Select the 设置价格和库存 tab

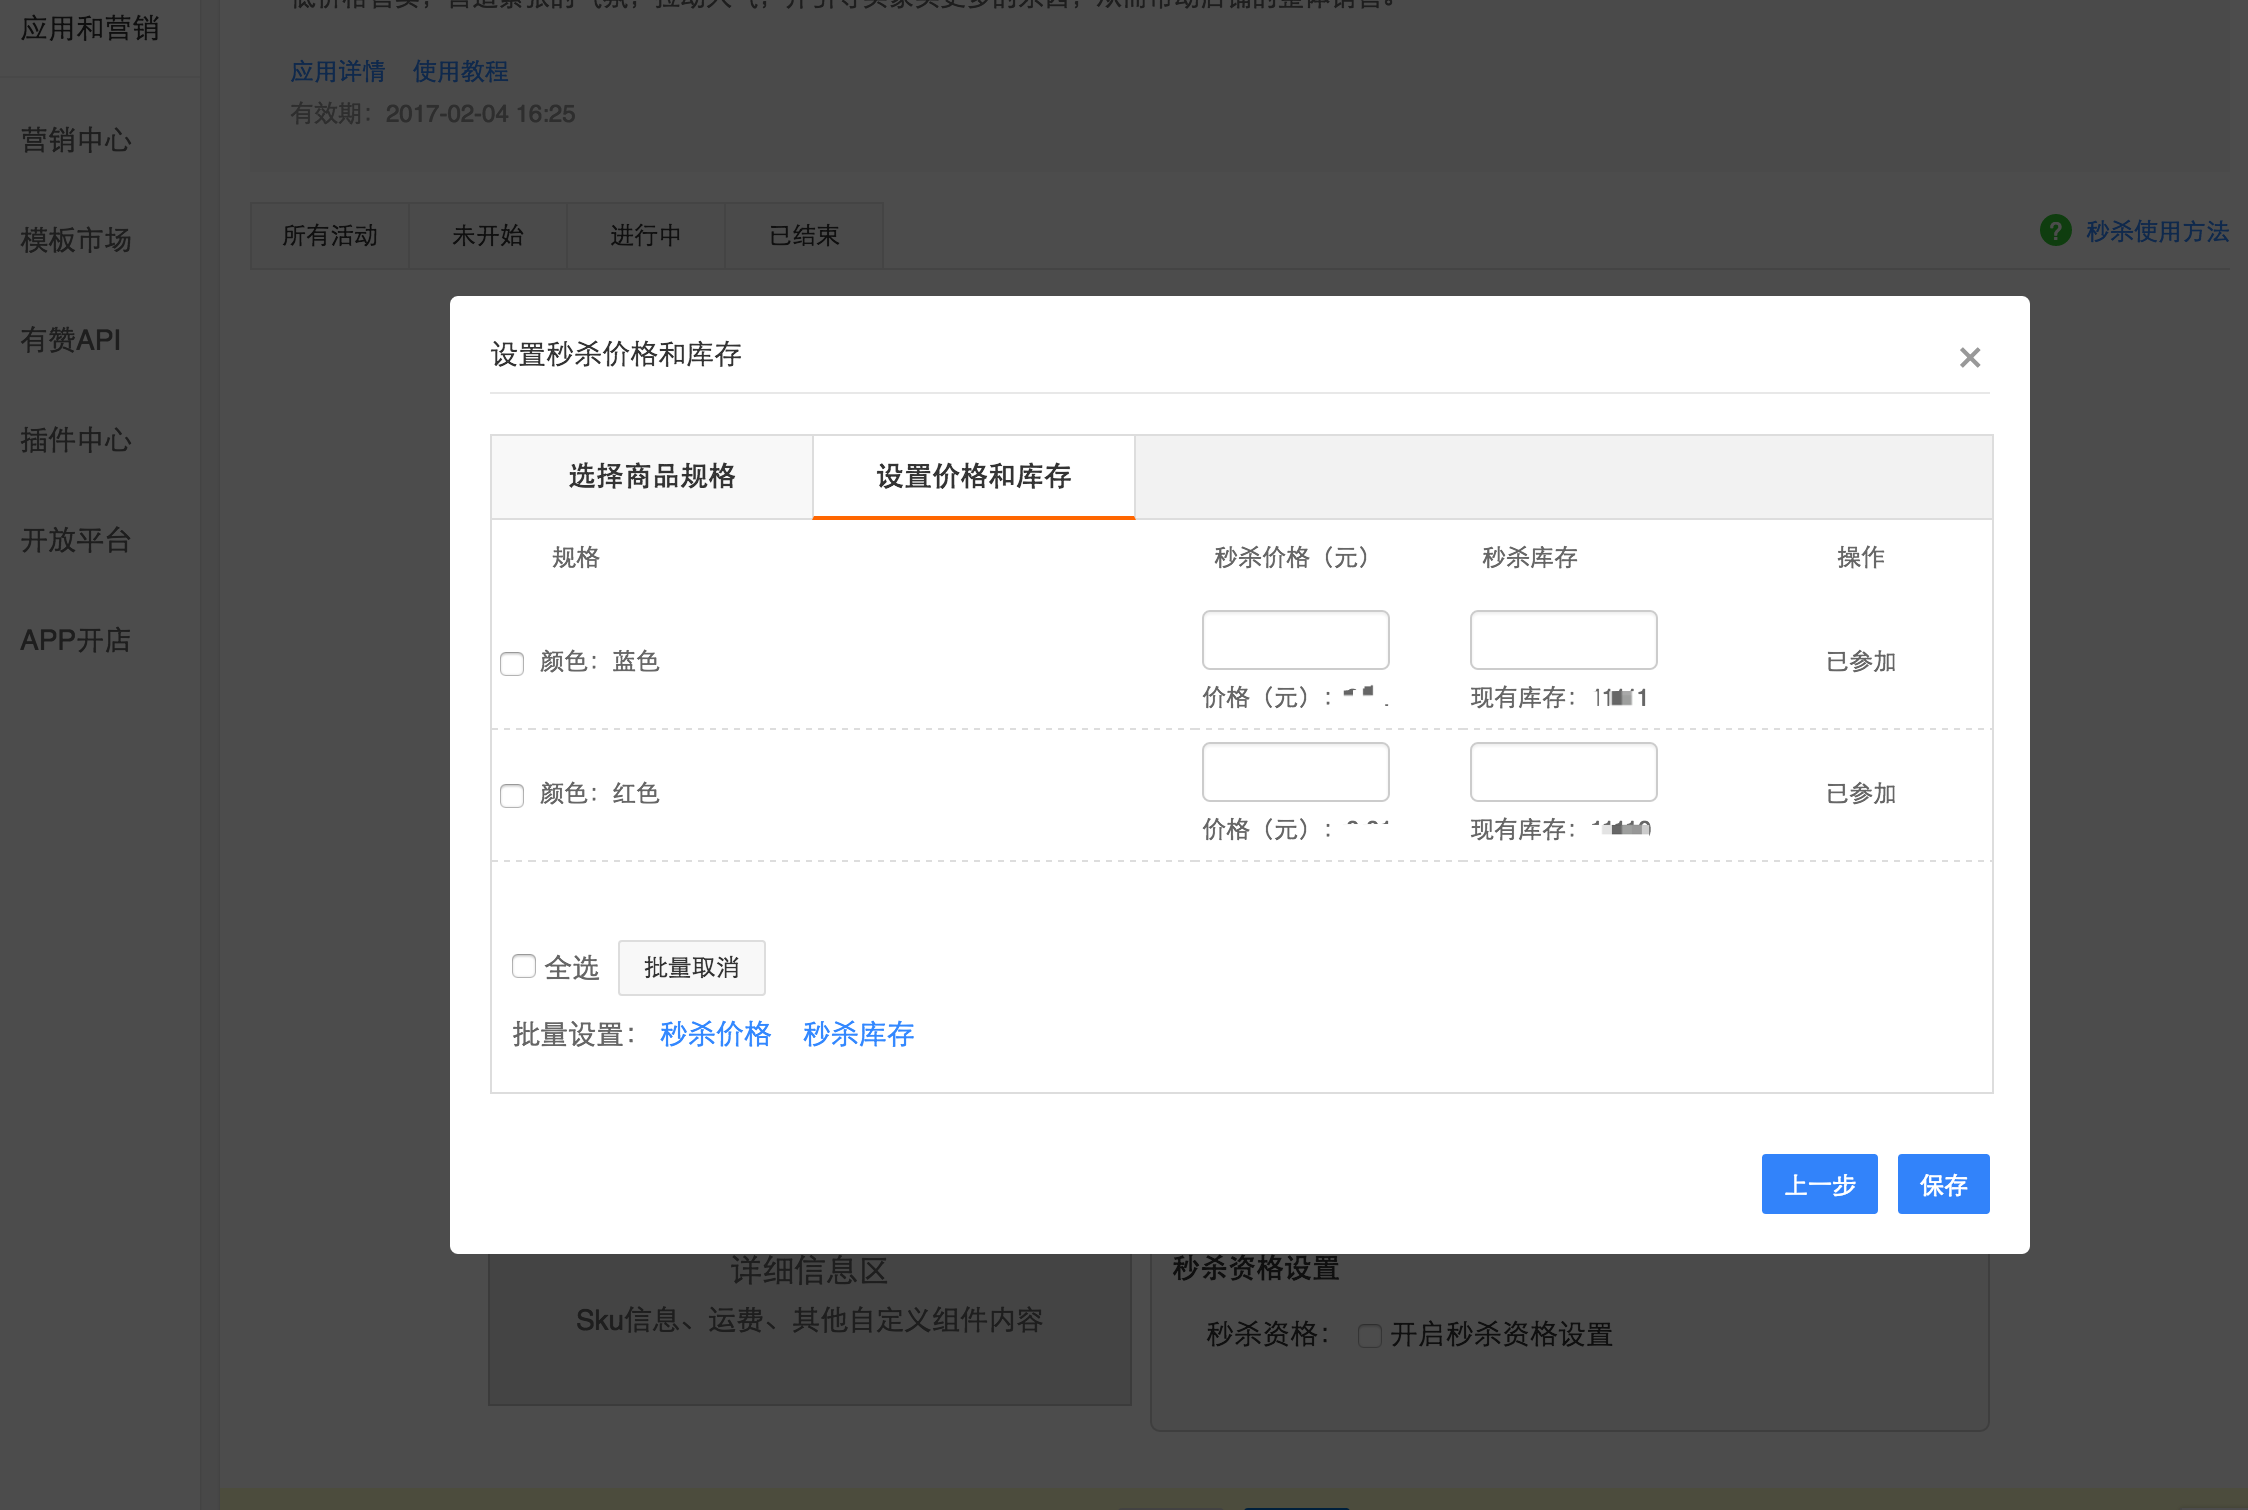pyautogui.click(x=974, y=477)
